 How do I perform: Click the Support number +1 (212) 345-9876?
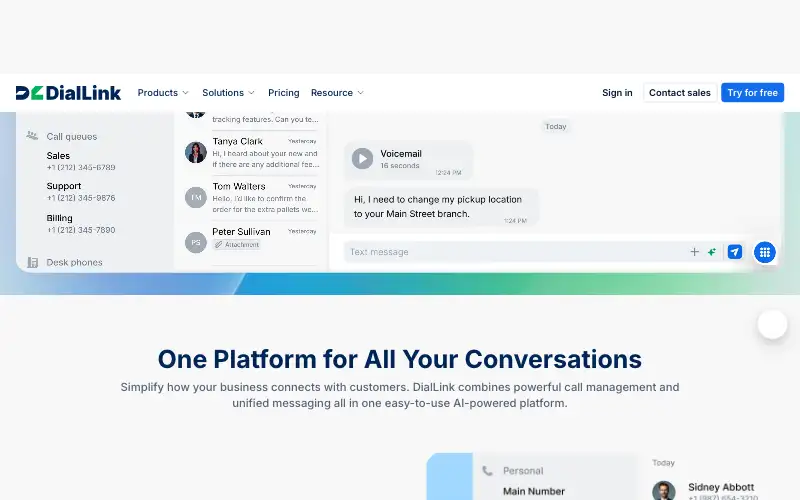point(81,198)
